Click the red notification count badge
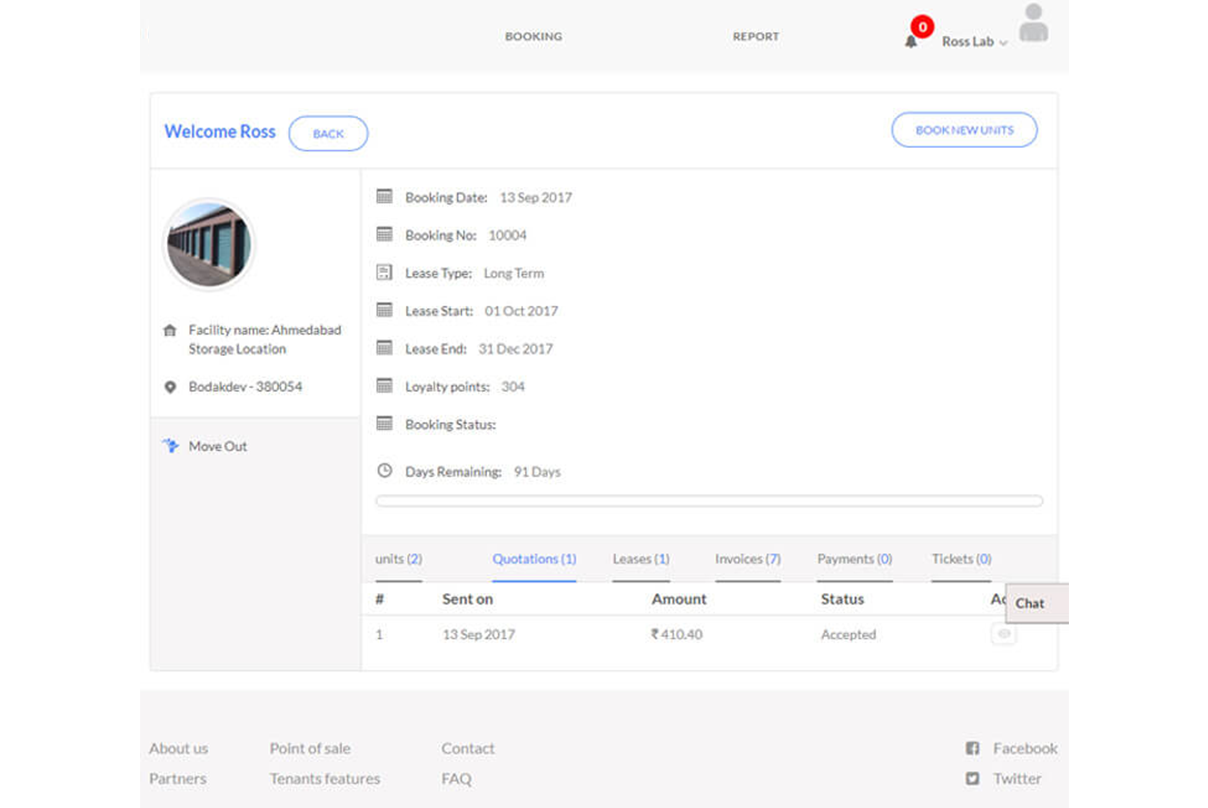 [x=922, y=27]
